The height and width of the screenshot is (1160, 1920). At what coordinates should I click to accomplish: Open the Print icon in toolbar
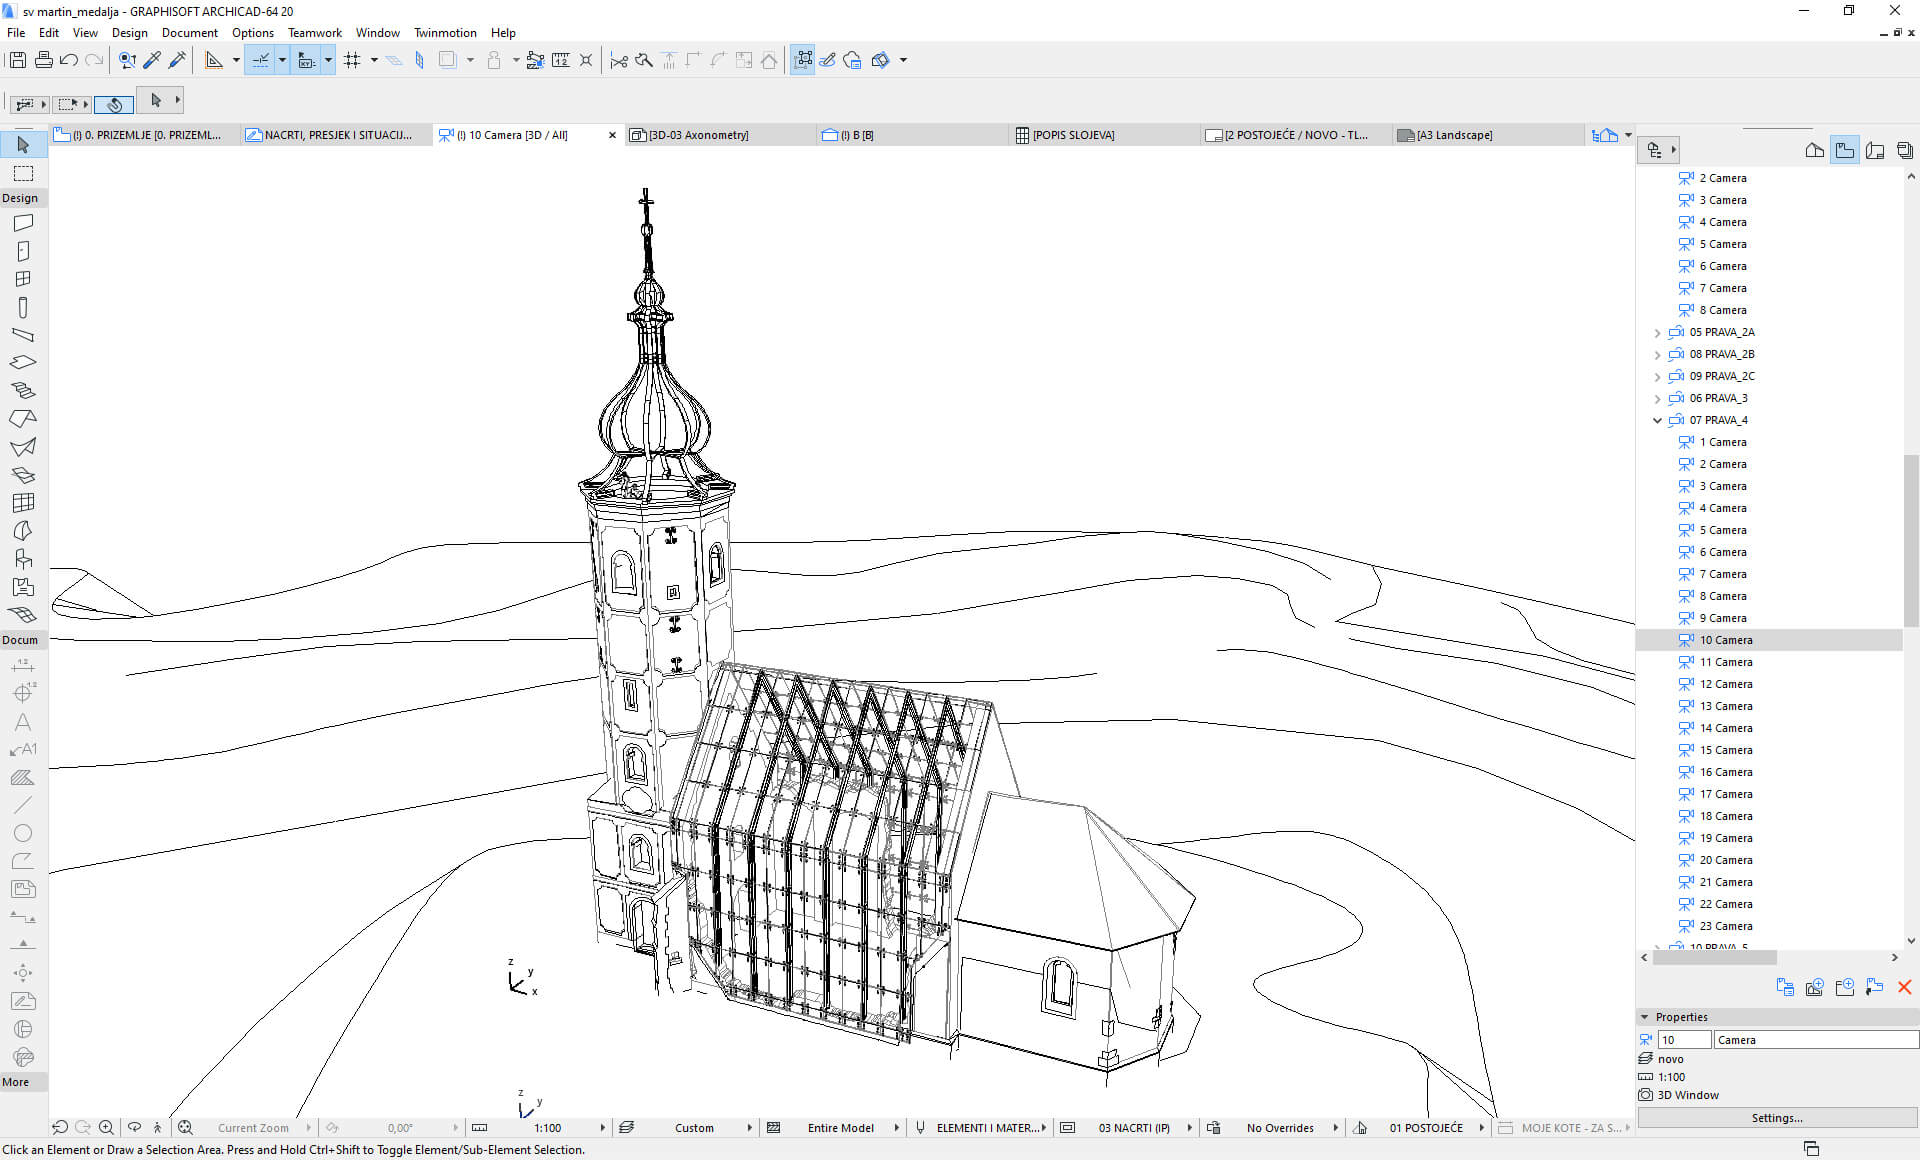(x=43, y=60)
